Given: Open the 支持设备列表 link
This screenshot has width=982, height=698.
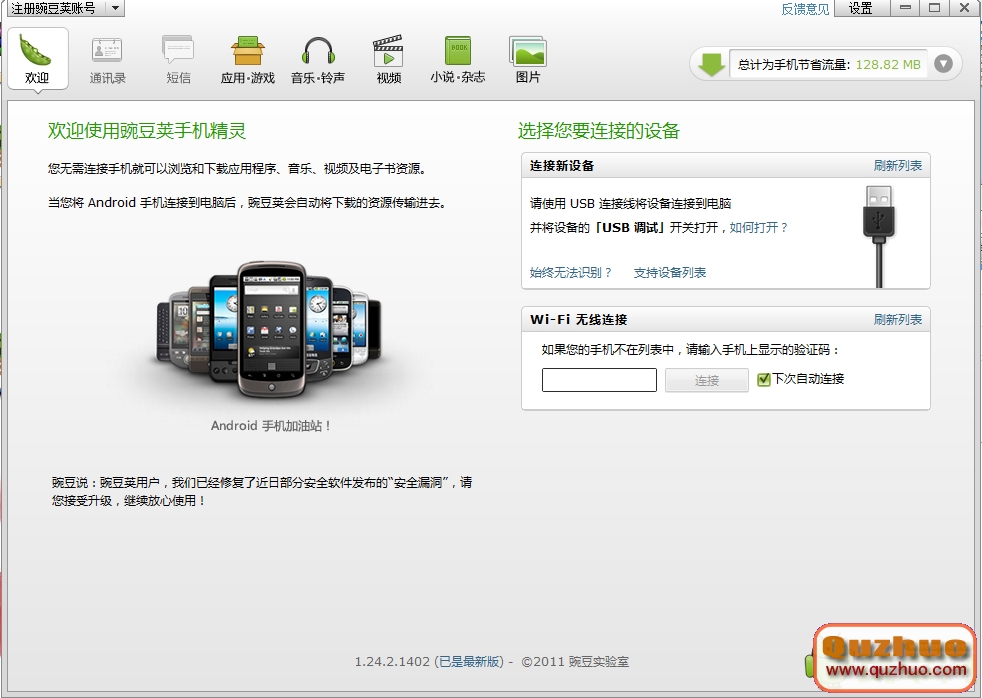Looking at the screenshot, I should (669, 272).
